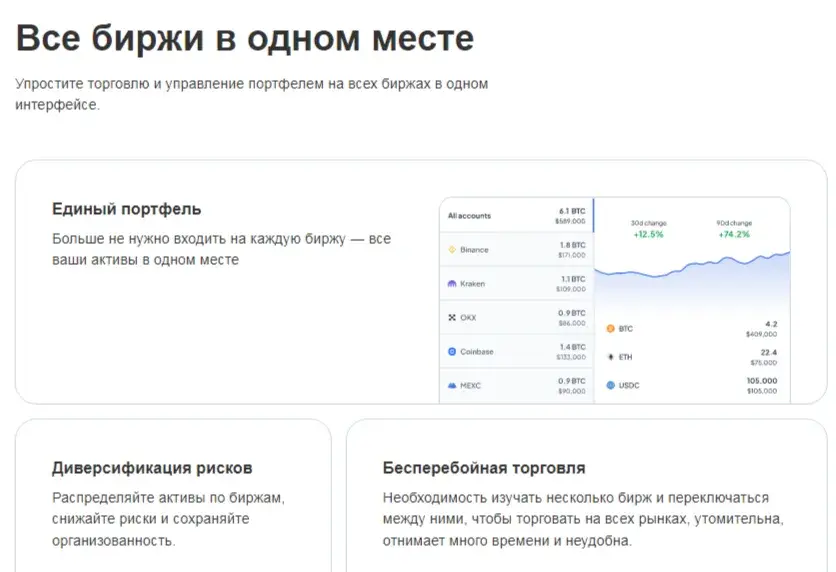Click the heading Все биржи в одном месте
Image resolution: width=836 pixels, height=572 pixels.
click(x=245, y=38)
